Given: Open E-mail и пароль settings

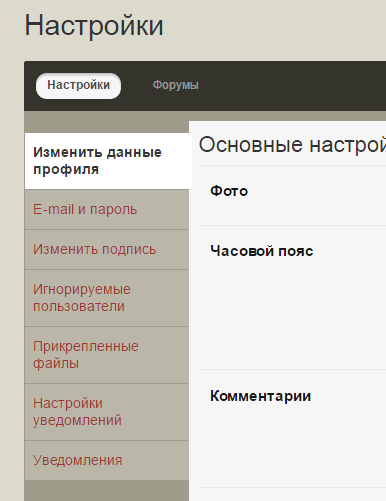Looking at the screenshot, I should 107,209.
